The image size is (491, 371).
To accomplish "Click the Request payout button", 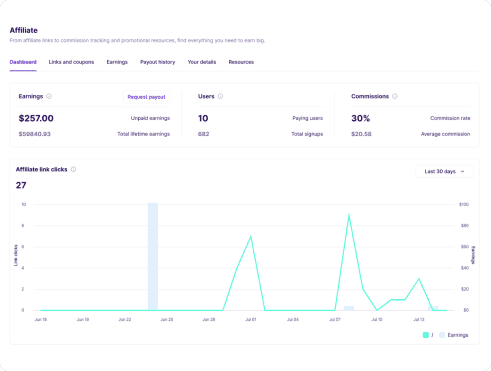I will (x=146, y=97).
